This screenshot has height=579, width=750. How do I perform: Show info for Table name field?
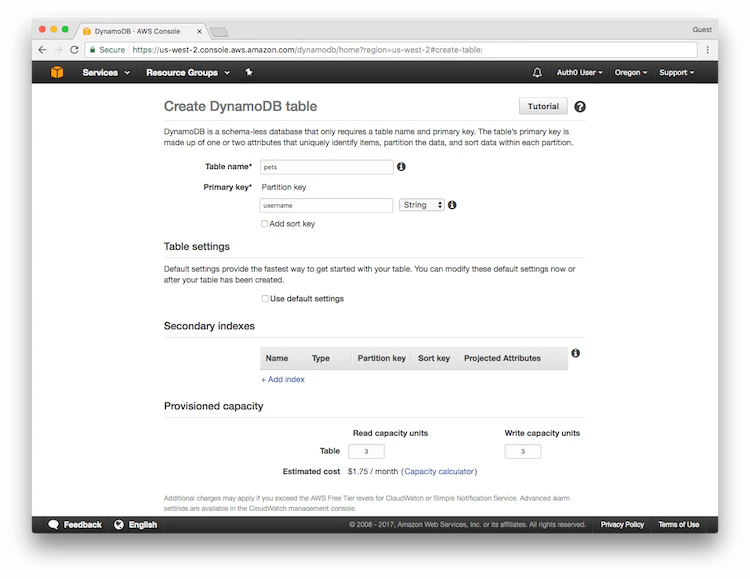(401, 167)
